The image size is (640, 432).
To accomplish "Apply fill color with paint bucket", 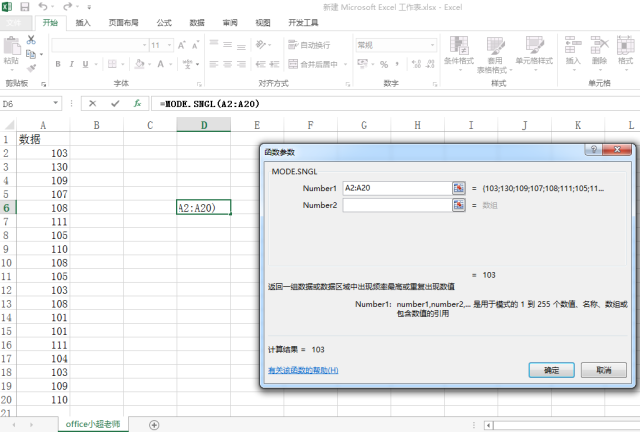I will tap(140, 64).
